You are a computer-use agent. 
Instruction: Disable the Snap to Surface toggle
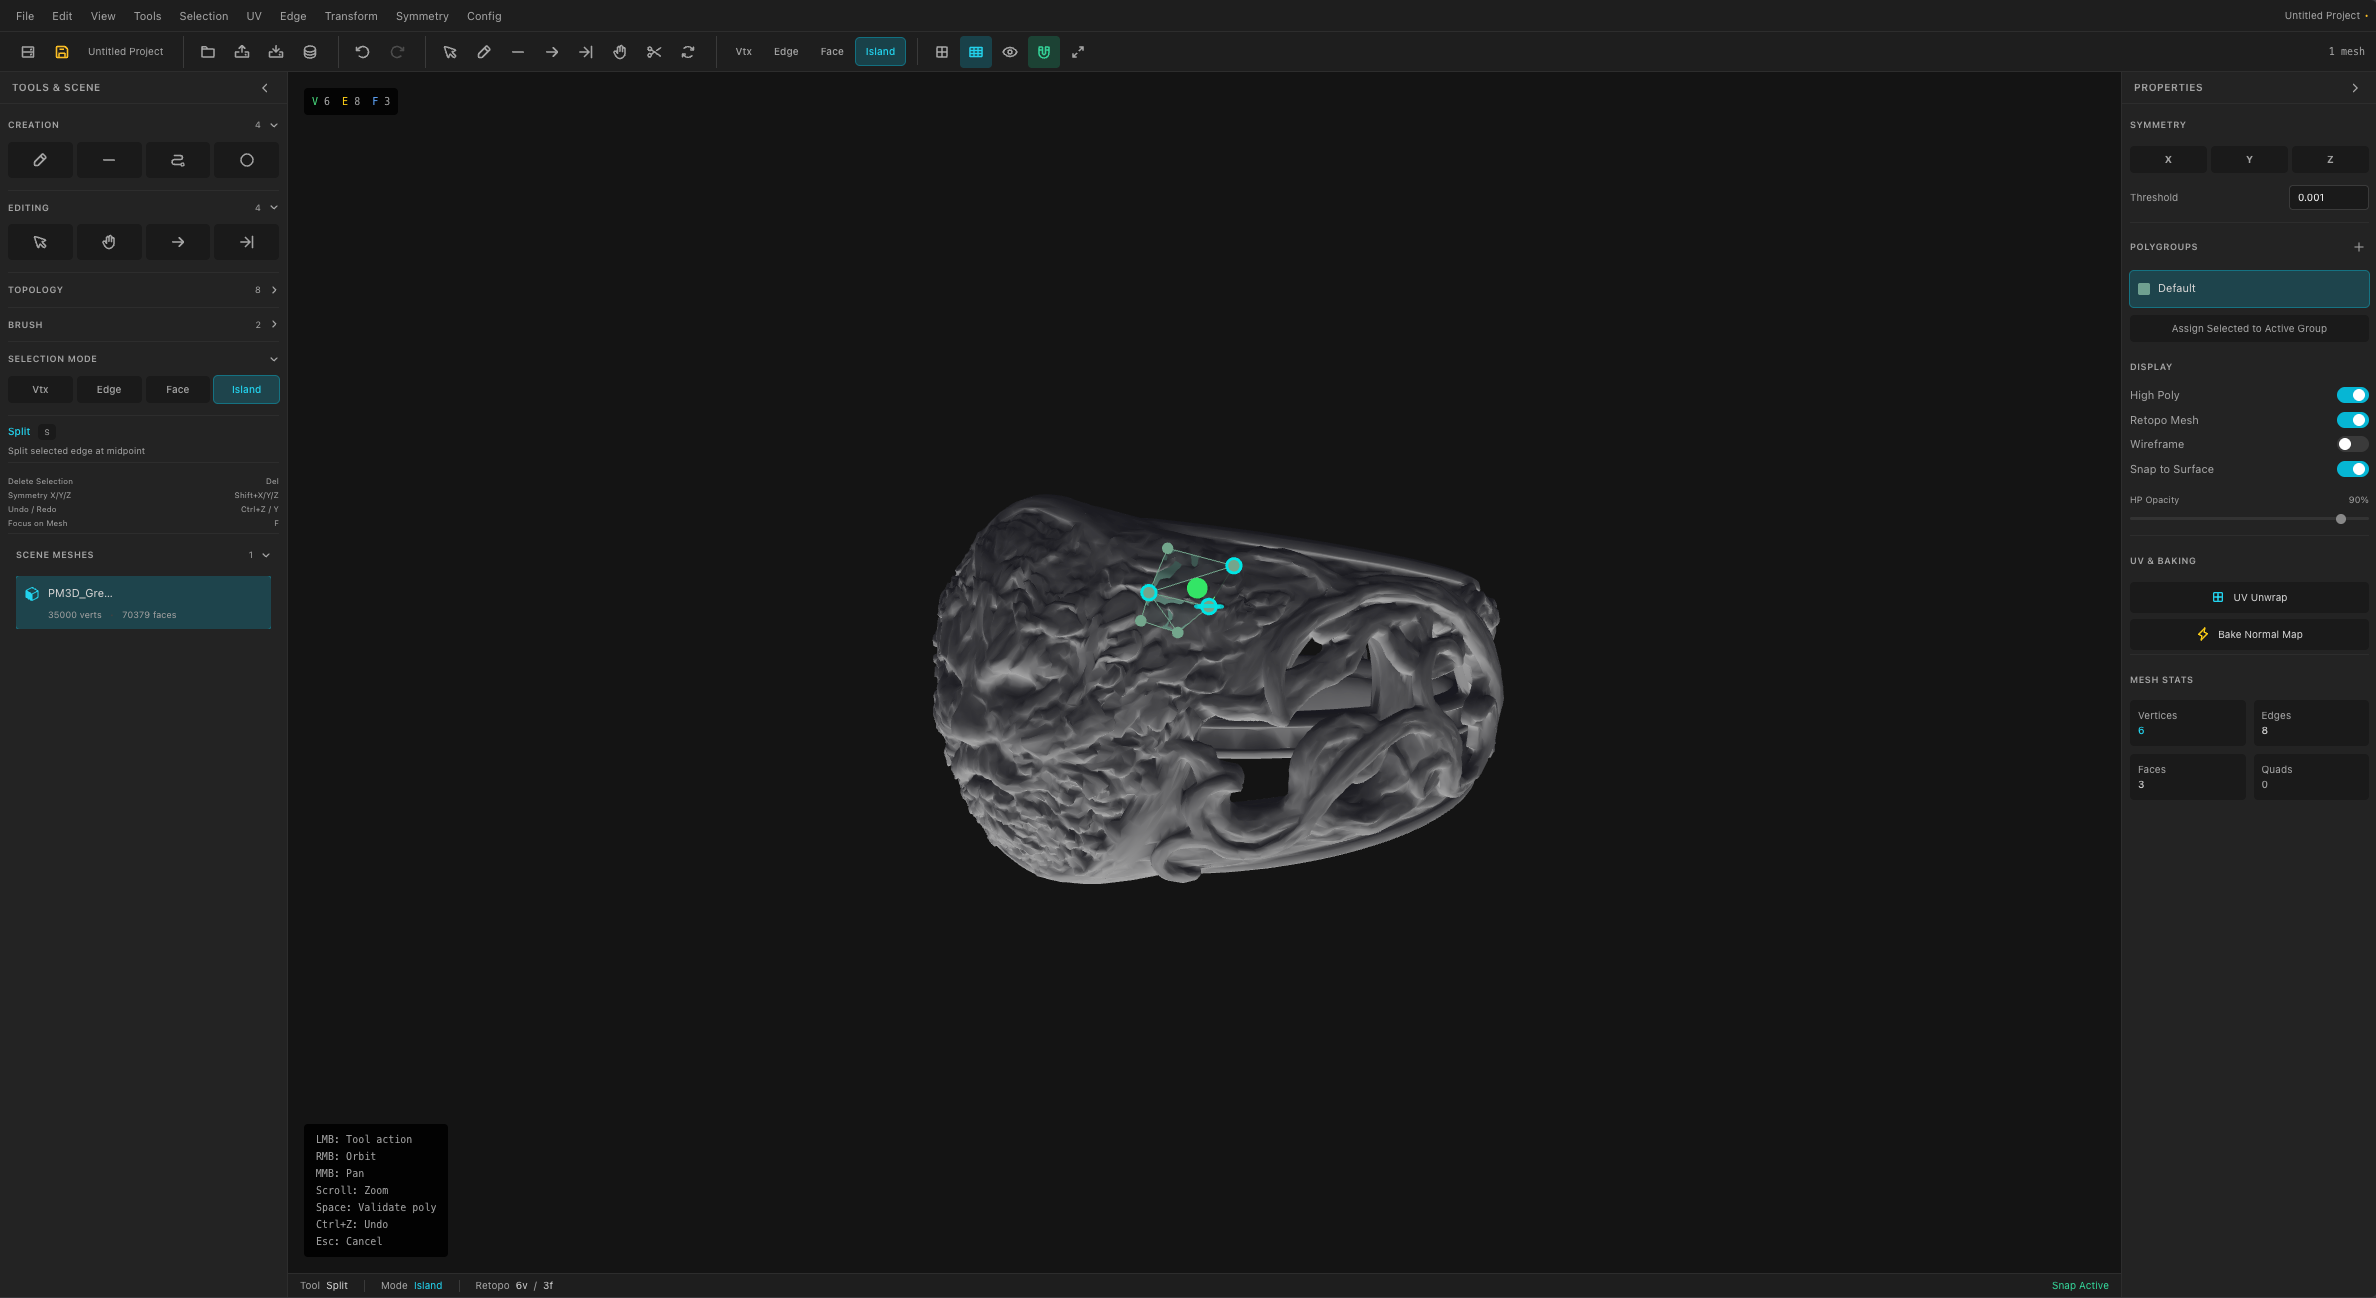click(2353, 469)
